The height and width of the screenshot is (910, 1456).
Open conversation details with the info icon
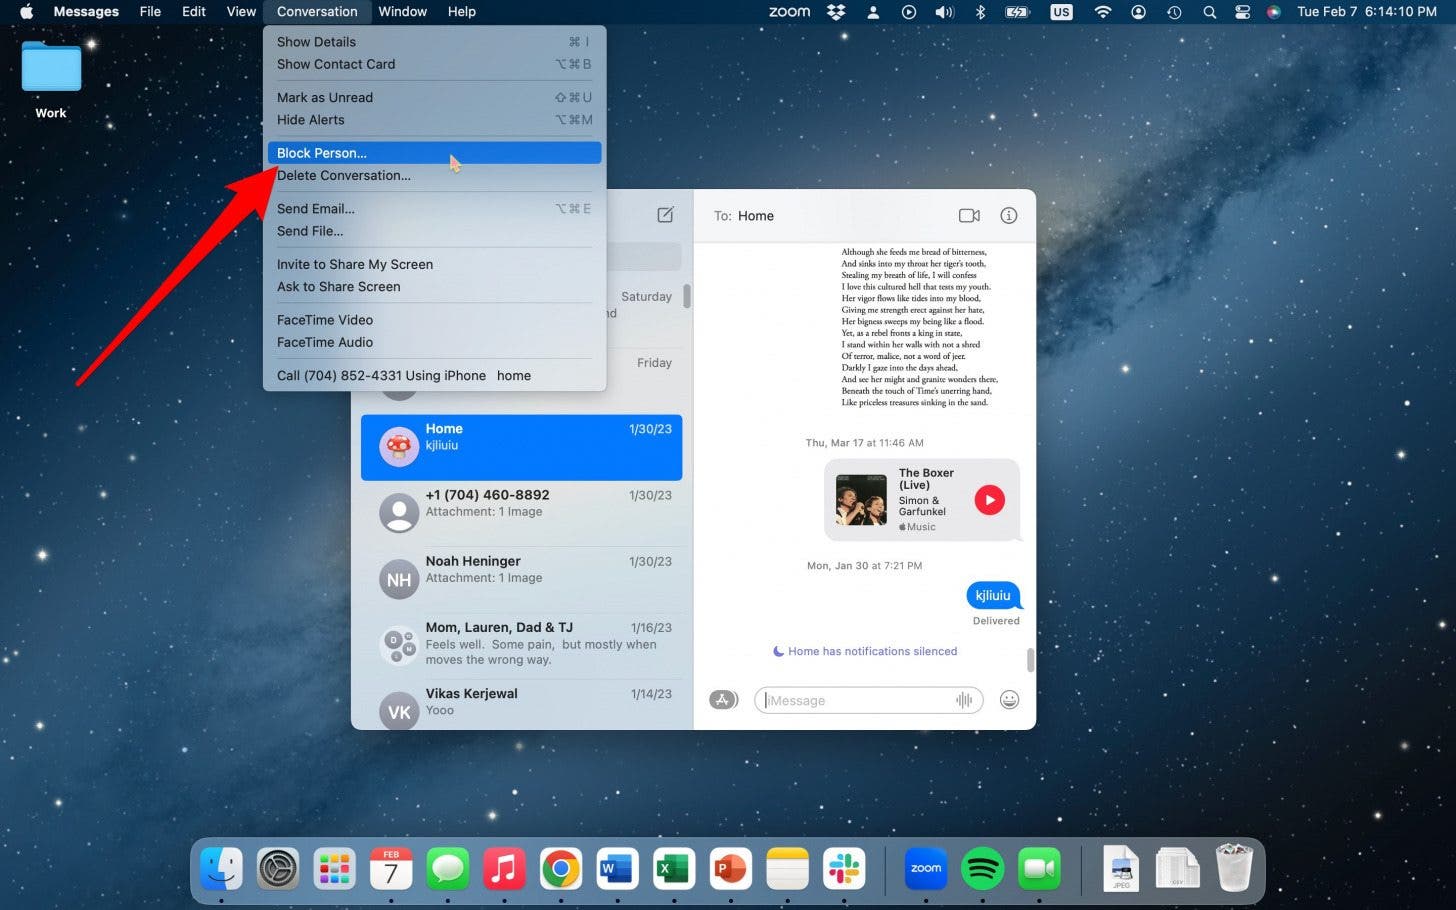(x=1009, y=215)
